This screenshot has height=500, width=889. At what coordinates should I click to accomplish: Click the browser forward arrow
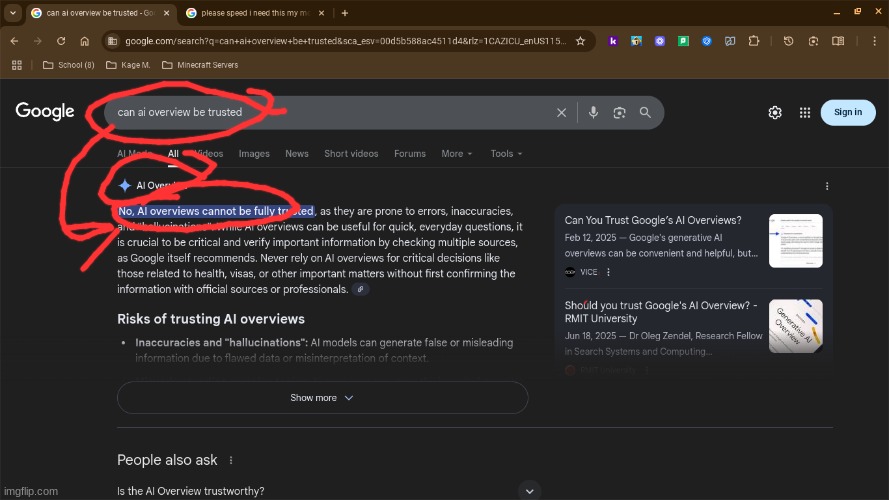coord(37,41)
